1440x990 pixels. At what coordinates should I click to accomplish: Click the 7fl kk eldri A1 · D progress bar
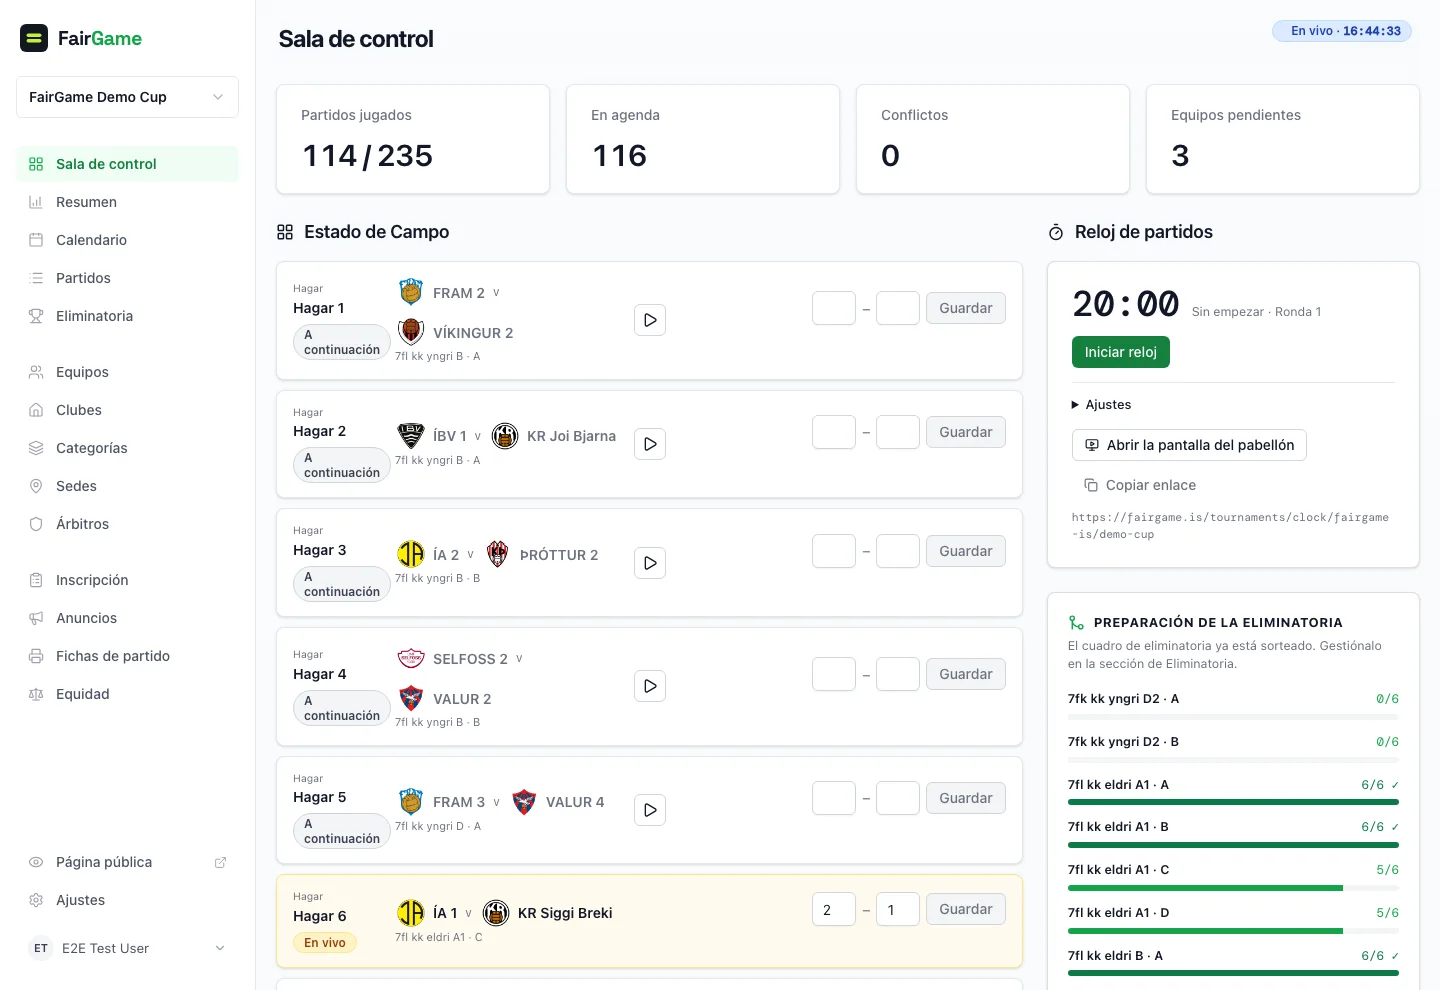tap(1233, 931)
